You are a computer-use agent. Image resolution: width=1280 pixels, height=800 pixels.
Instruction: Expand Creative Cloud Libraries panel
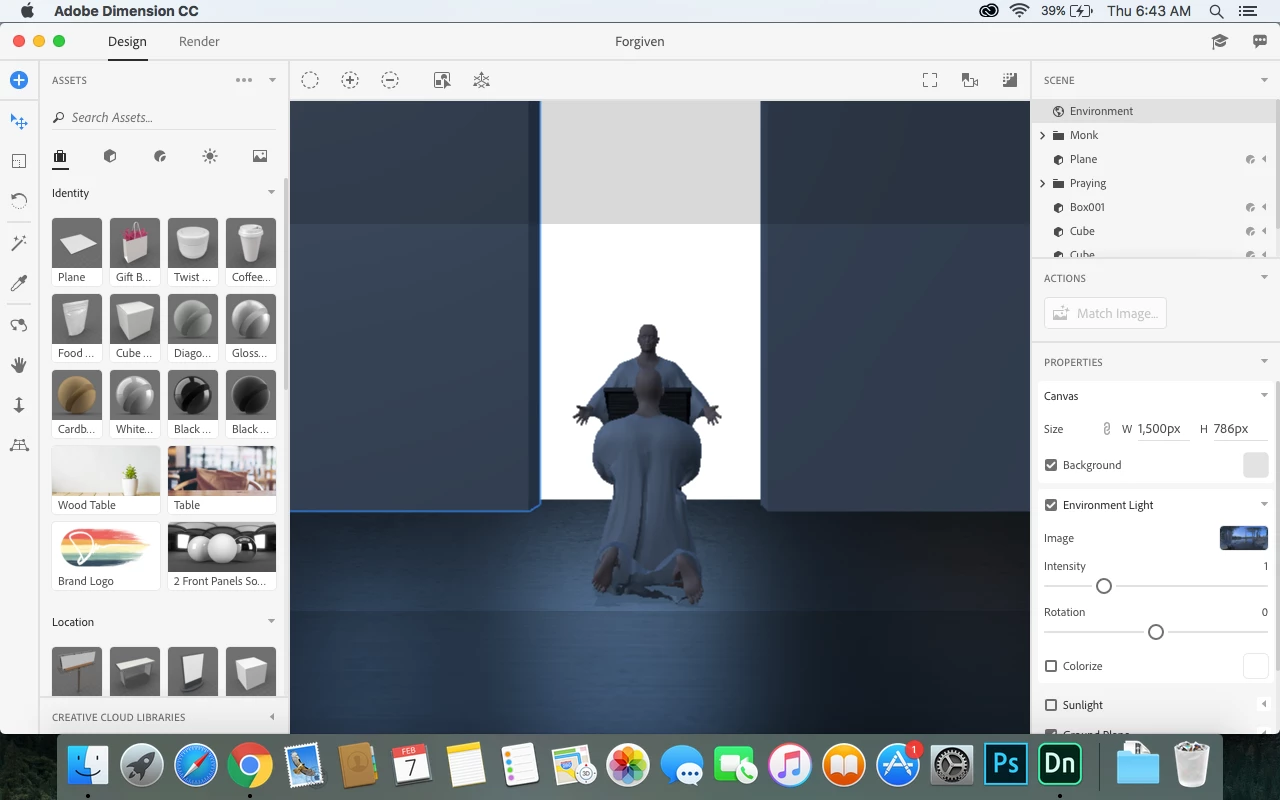point(272,717)
